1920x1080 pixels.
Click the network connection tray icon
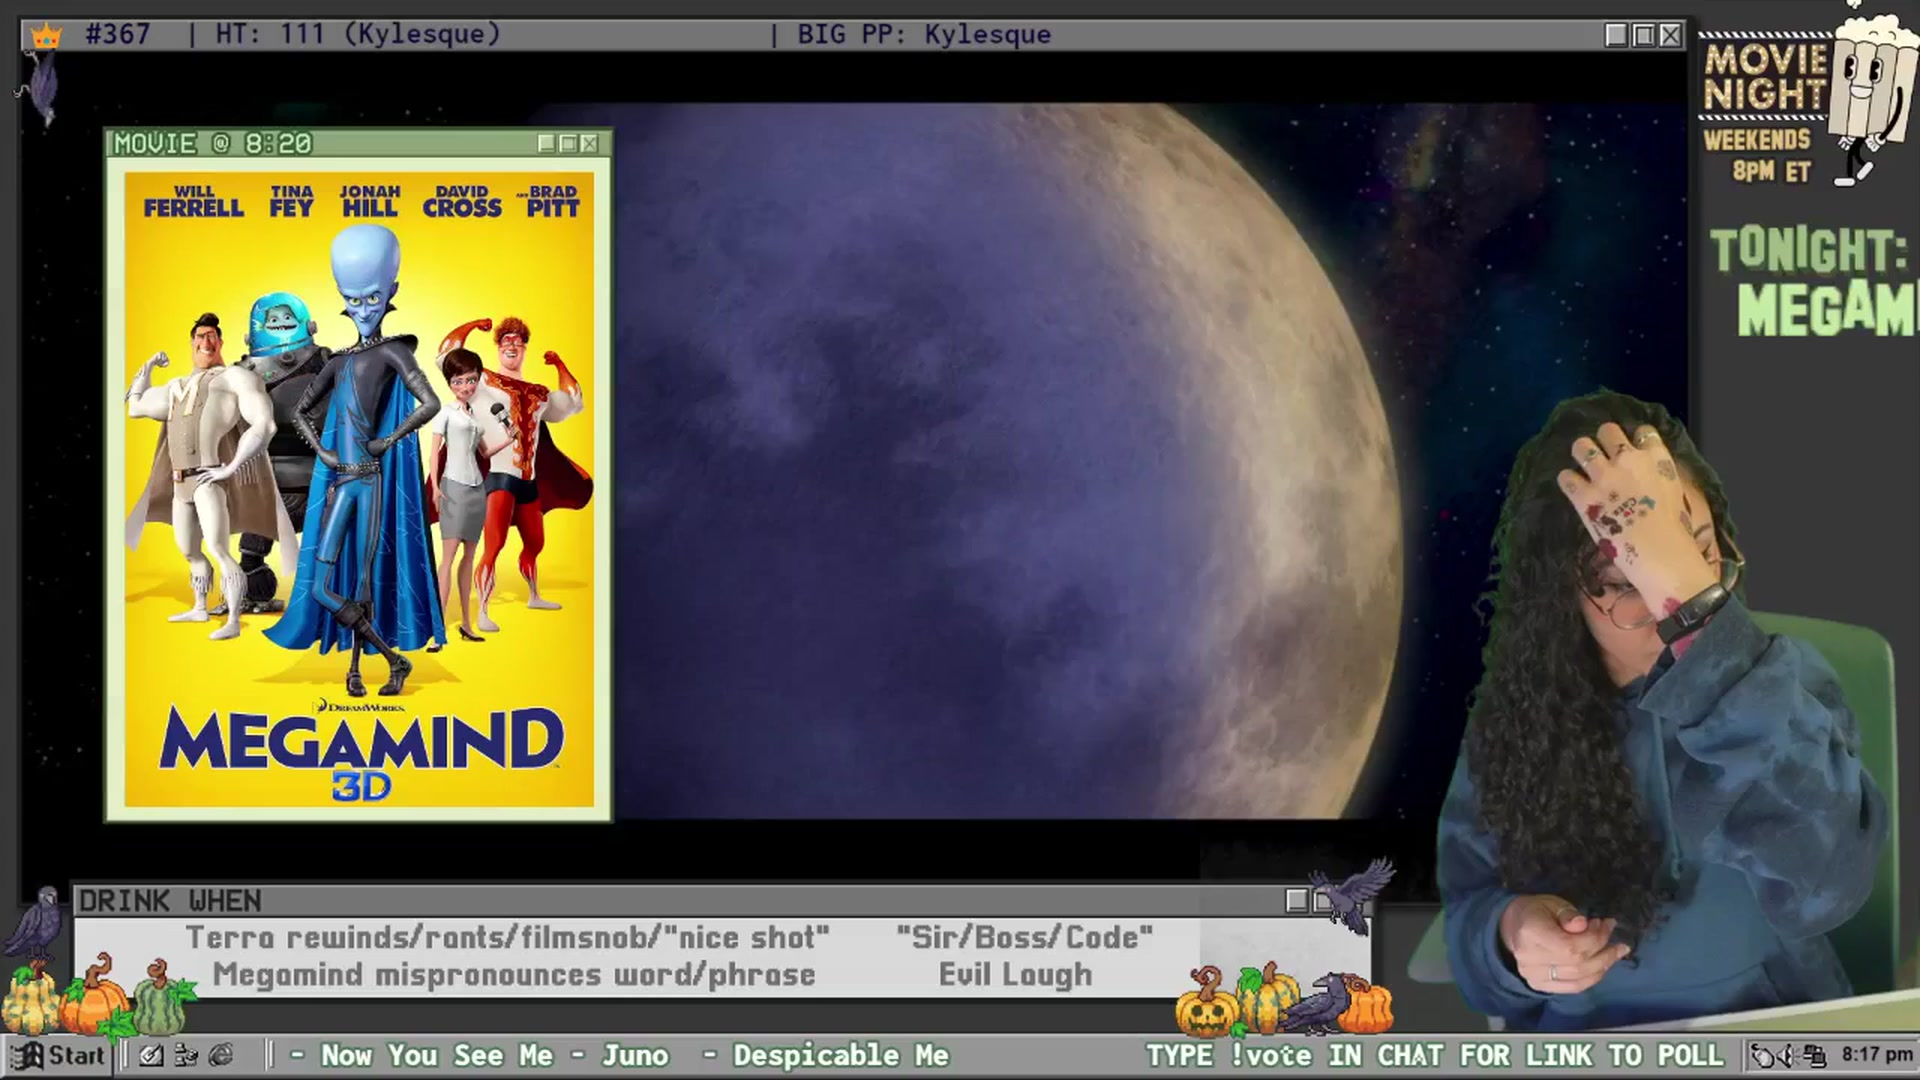click(x=1814, y=1055)
